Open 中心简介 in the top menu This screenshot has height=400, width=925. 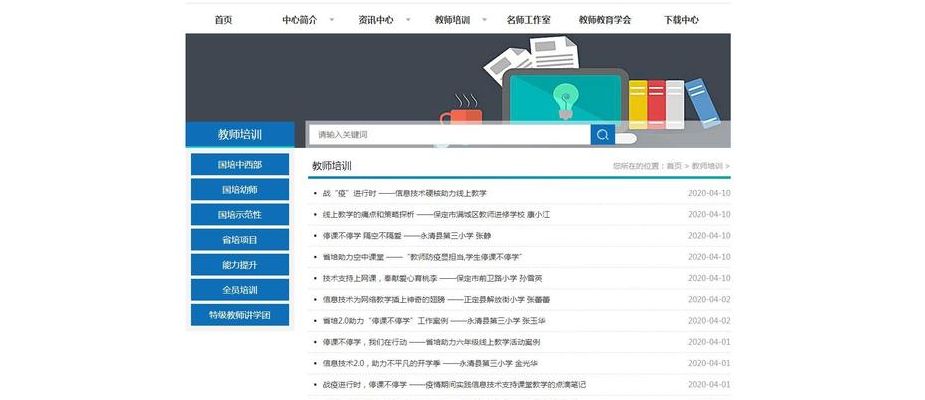pyautogui.click(x=300, y=19)
